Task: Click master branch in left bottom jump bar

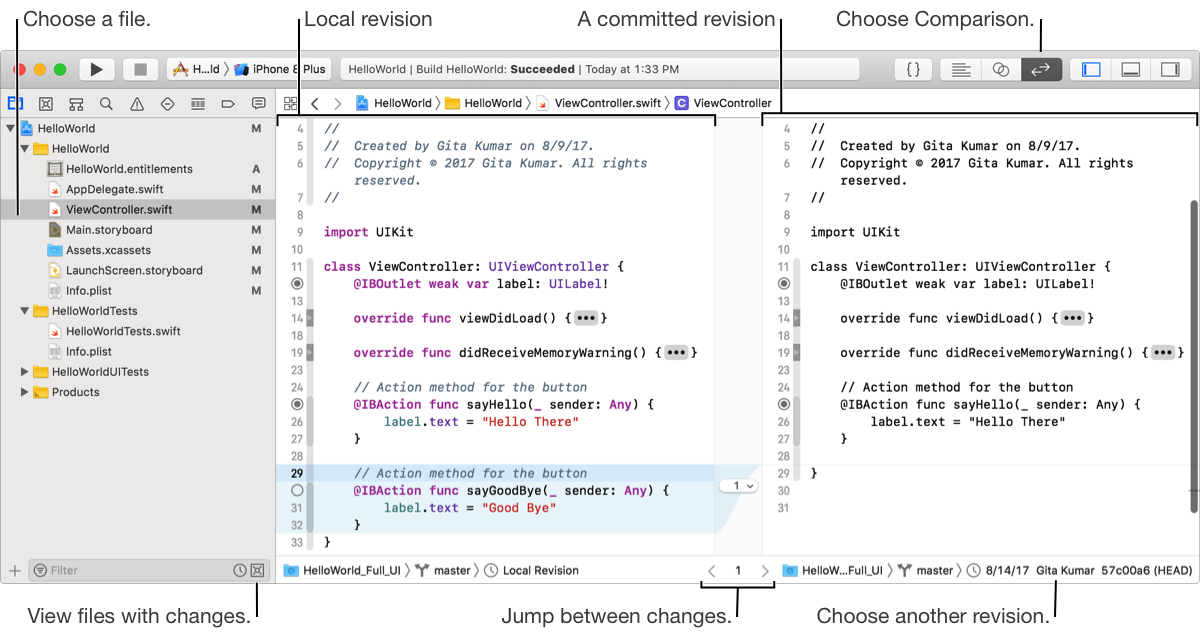Action: click(442, 571)
